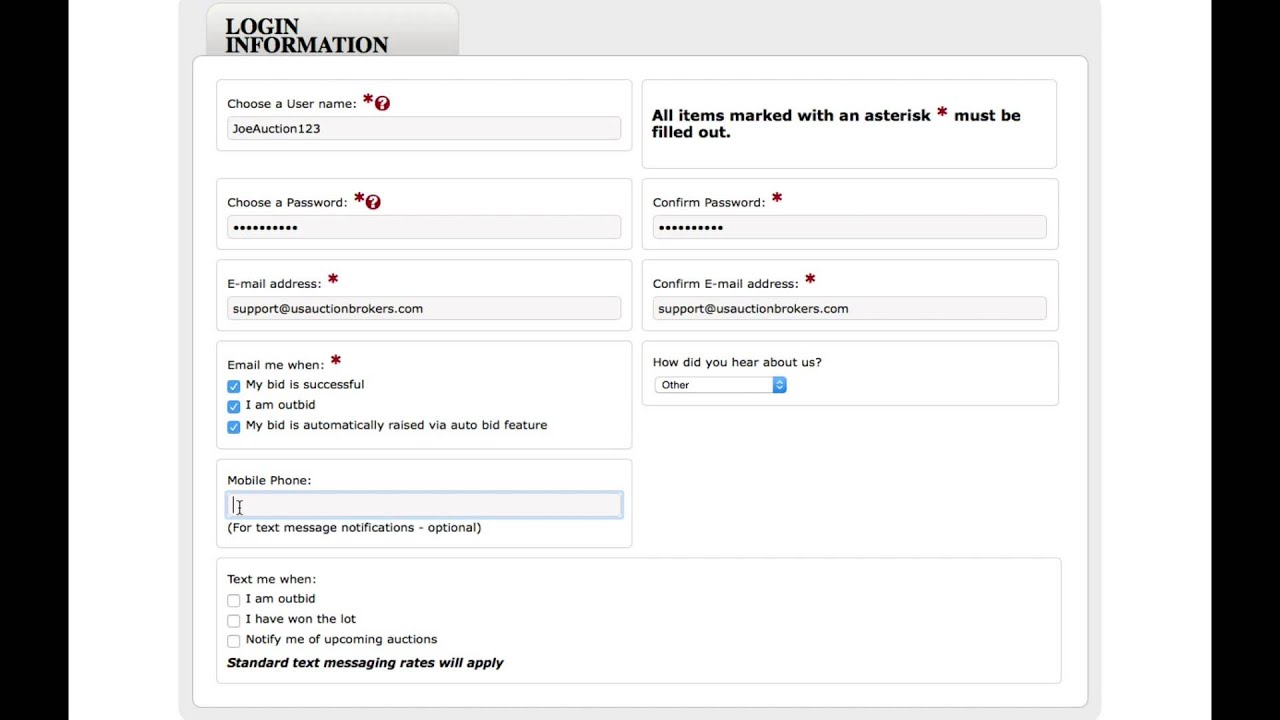The width and height of the screenshot is (1280, 720).
Task: Check I have won the lot text option
Action: [x=234, y=620]
